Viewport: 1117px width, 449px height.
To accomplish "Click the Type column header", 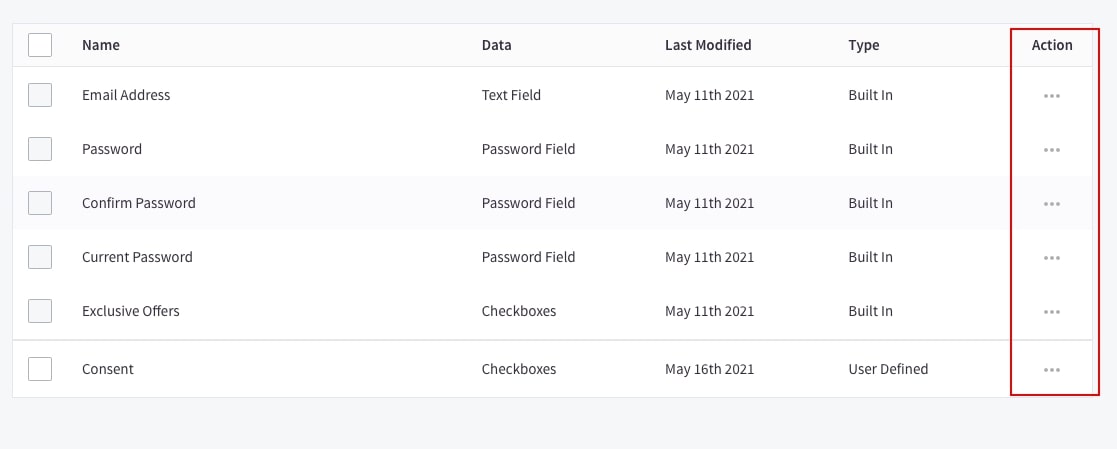I will (x=864, y=45).
